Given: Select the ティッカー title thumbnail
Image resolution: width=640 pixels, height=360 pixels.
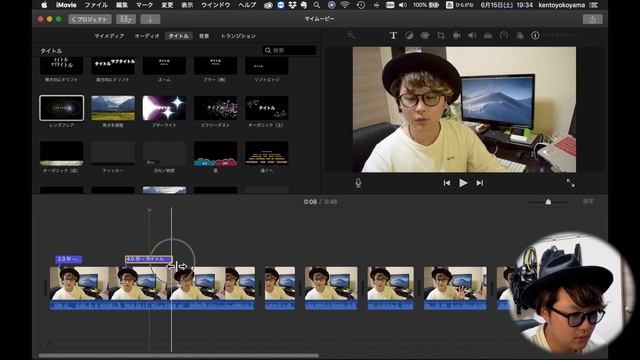Looking at the screenshot, I should tap(113, 153).
